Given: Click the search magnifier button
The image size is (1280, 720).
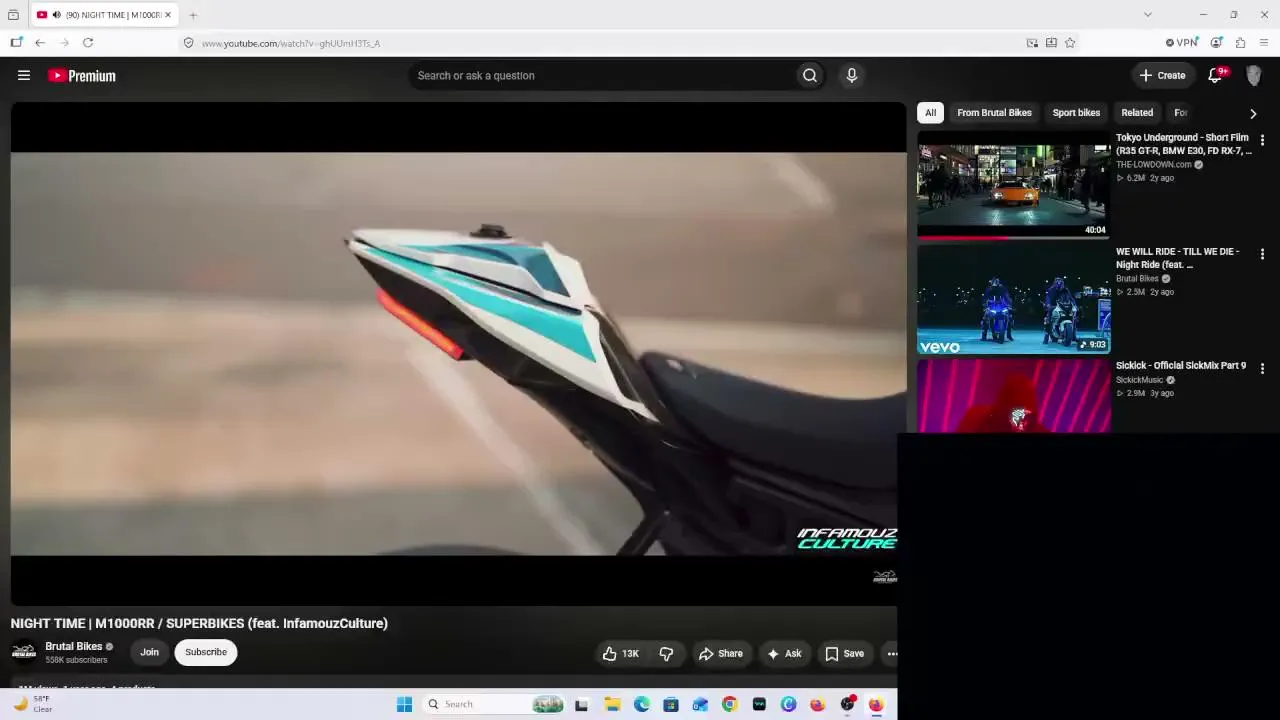Looking at the screenshot, I should click(x=810, y=75).
